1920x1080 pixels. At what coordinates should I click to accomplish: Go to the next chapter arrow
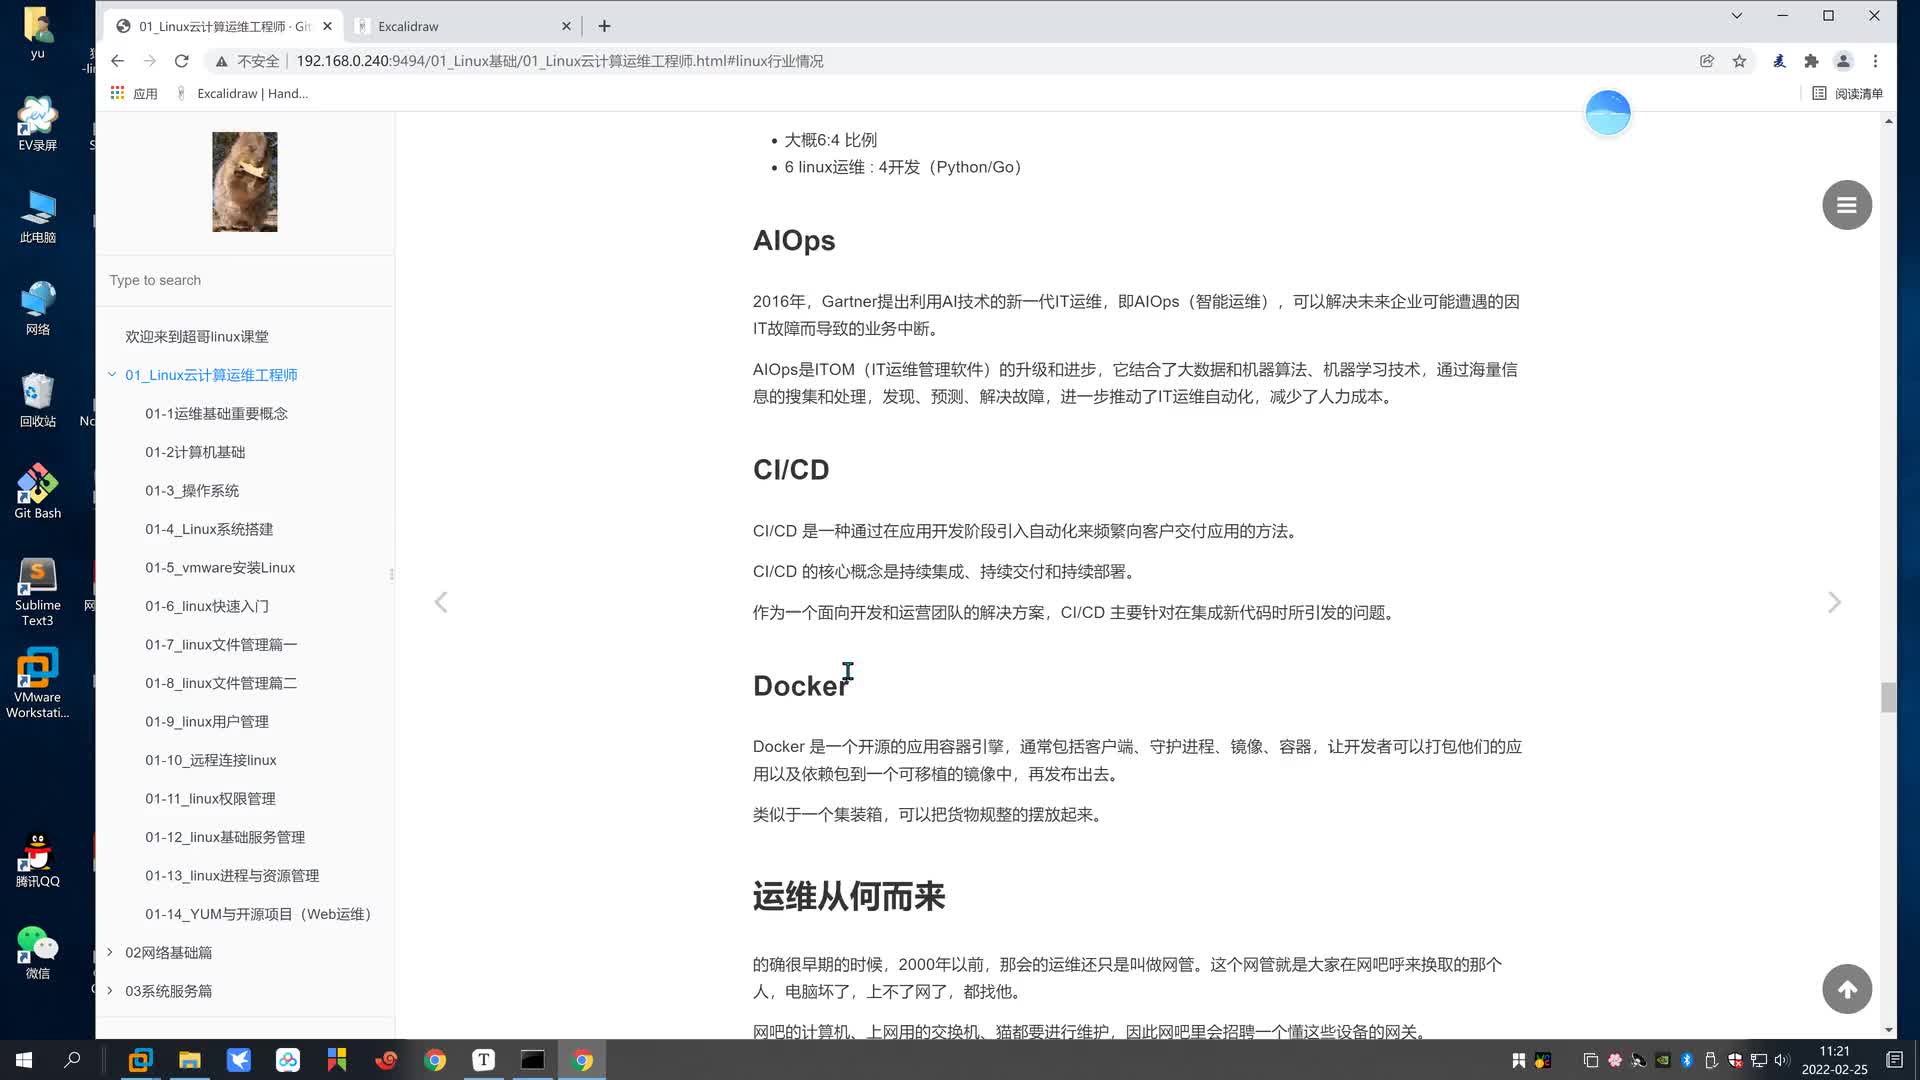1834,602
